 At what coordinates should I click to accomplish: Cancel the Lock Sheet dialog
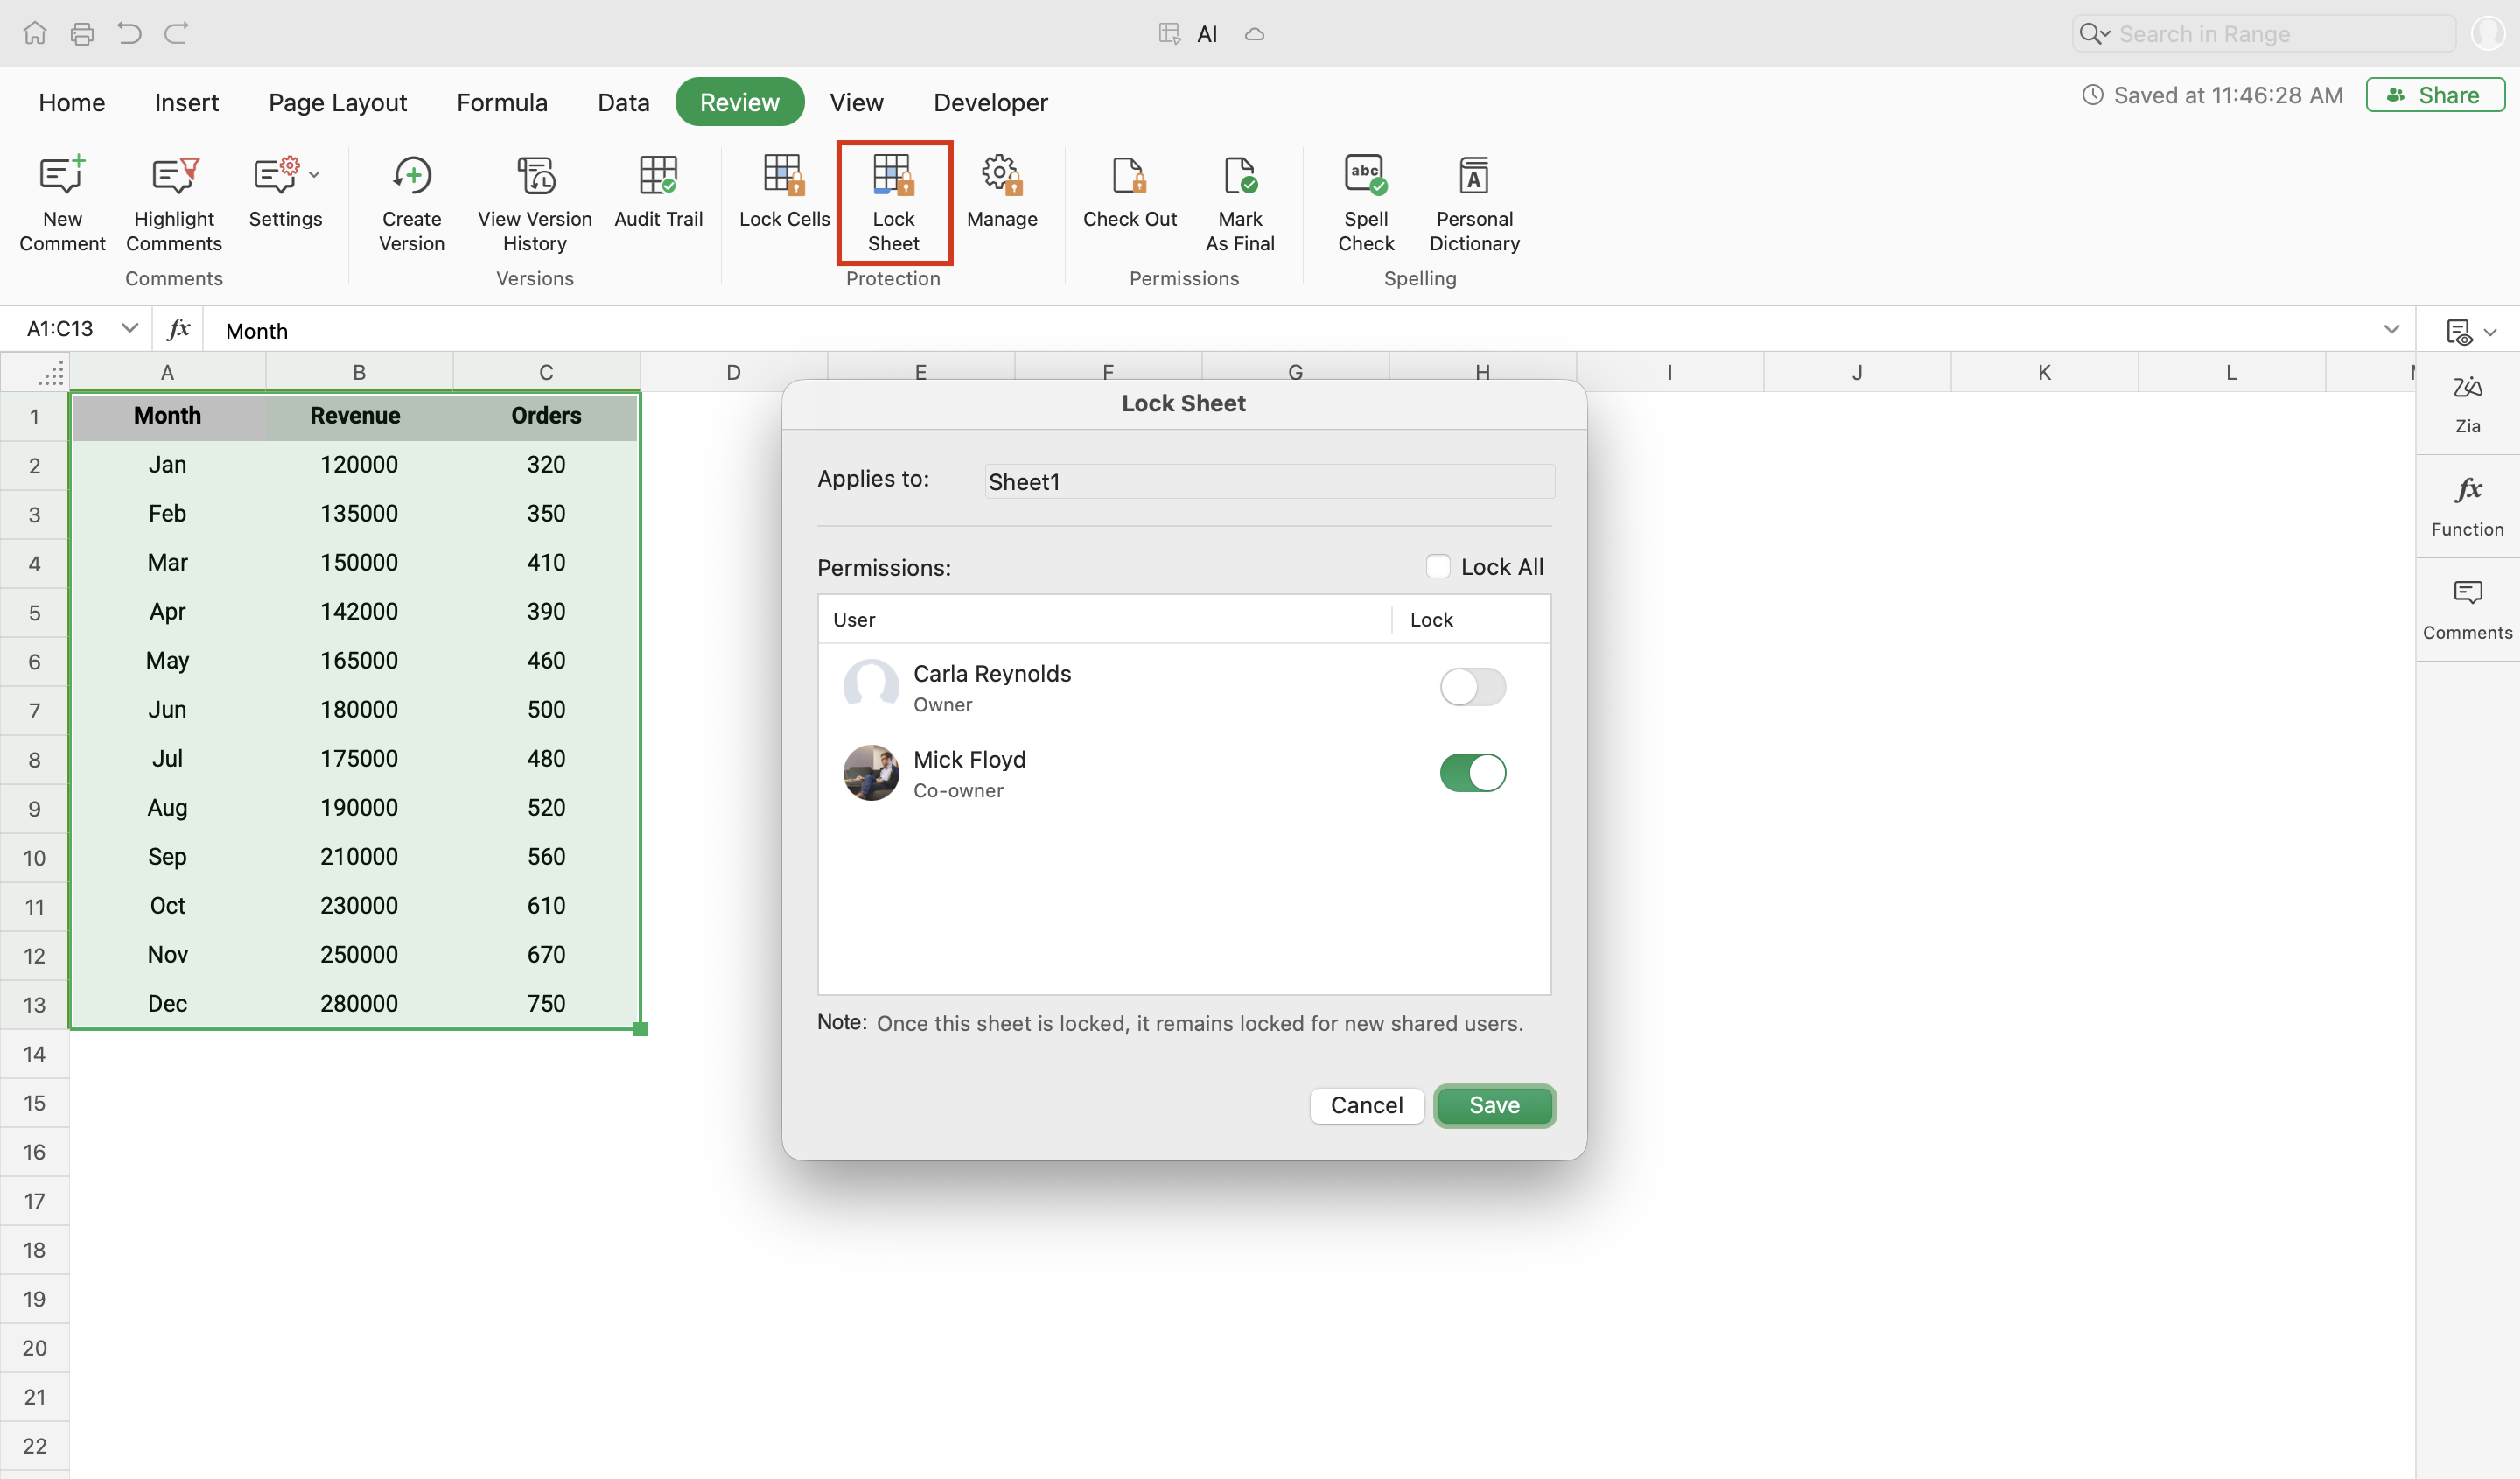tap(1366, 1105)
